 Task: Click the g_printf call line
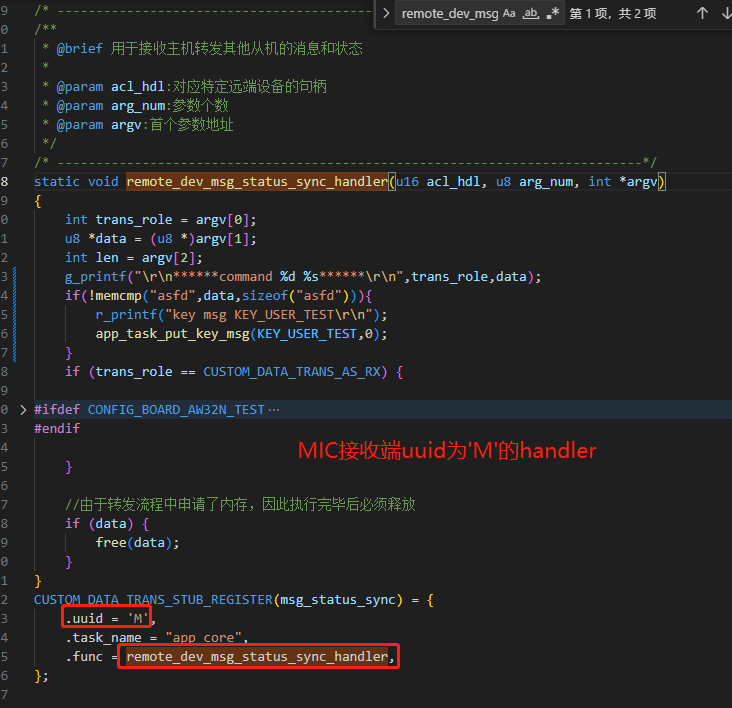click(303, 277)
